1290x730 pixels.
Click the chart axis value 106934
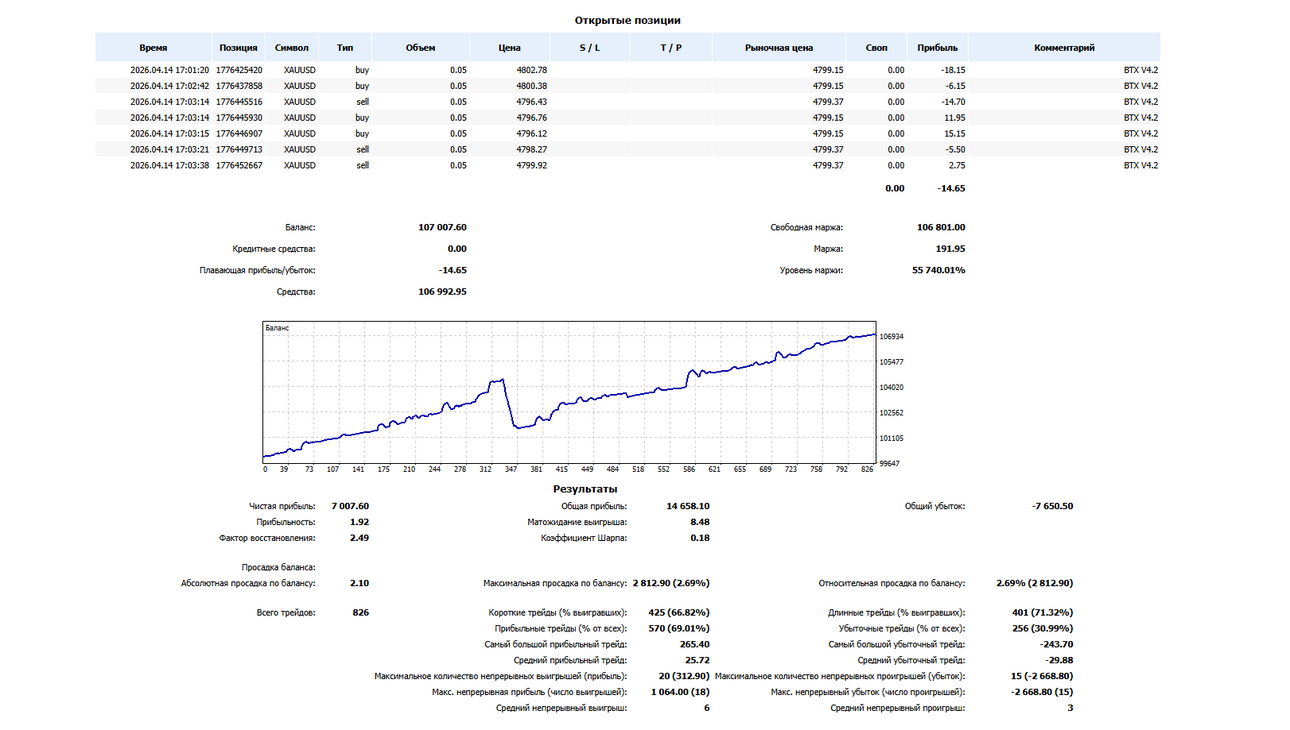(x=892, y=337)
